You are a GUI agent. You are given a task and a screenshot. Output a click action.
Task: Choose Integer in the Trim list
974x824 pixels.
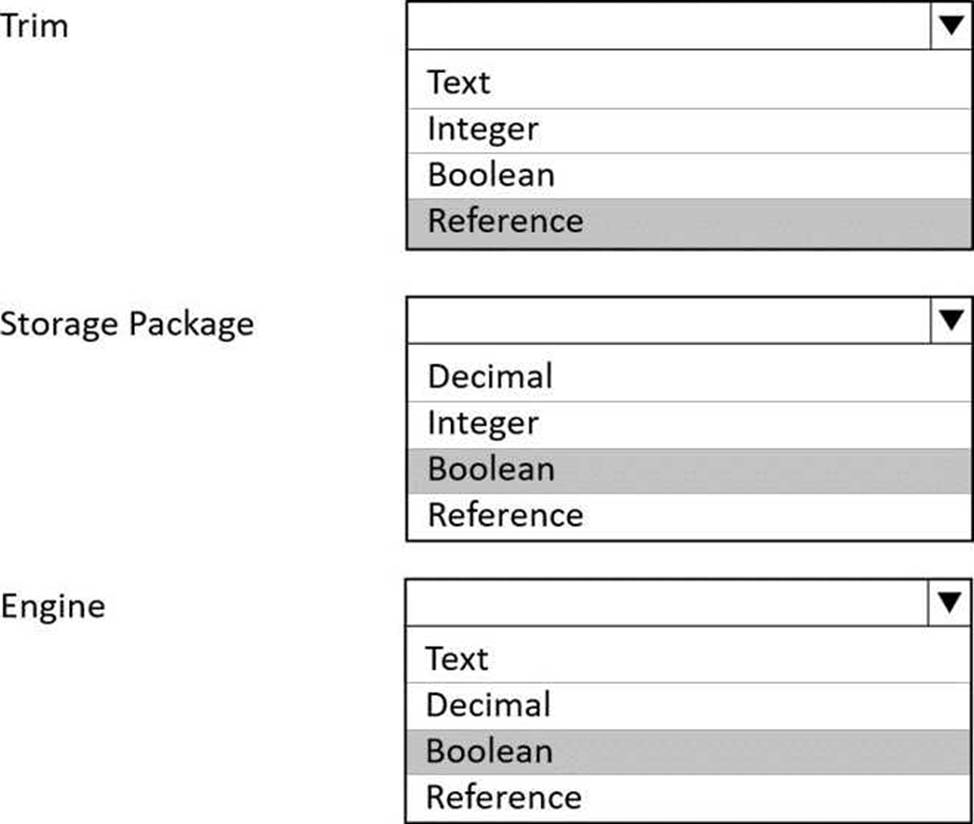(x=483, y=129)
